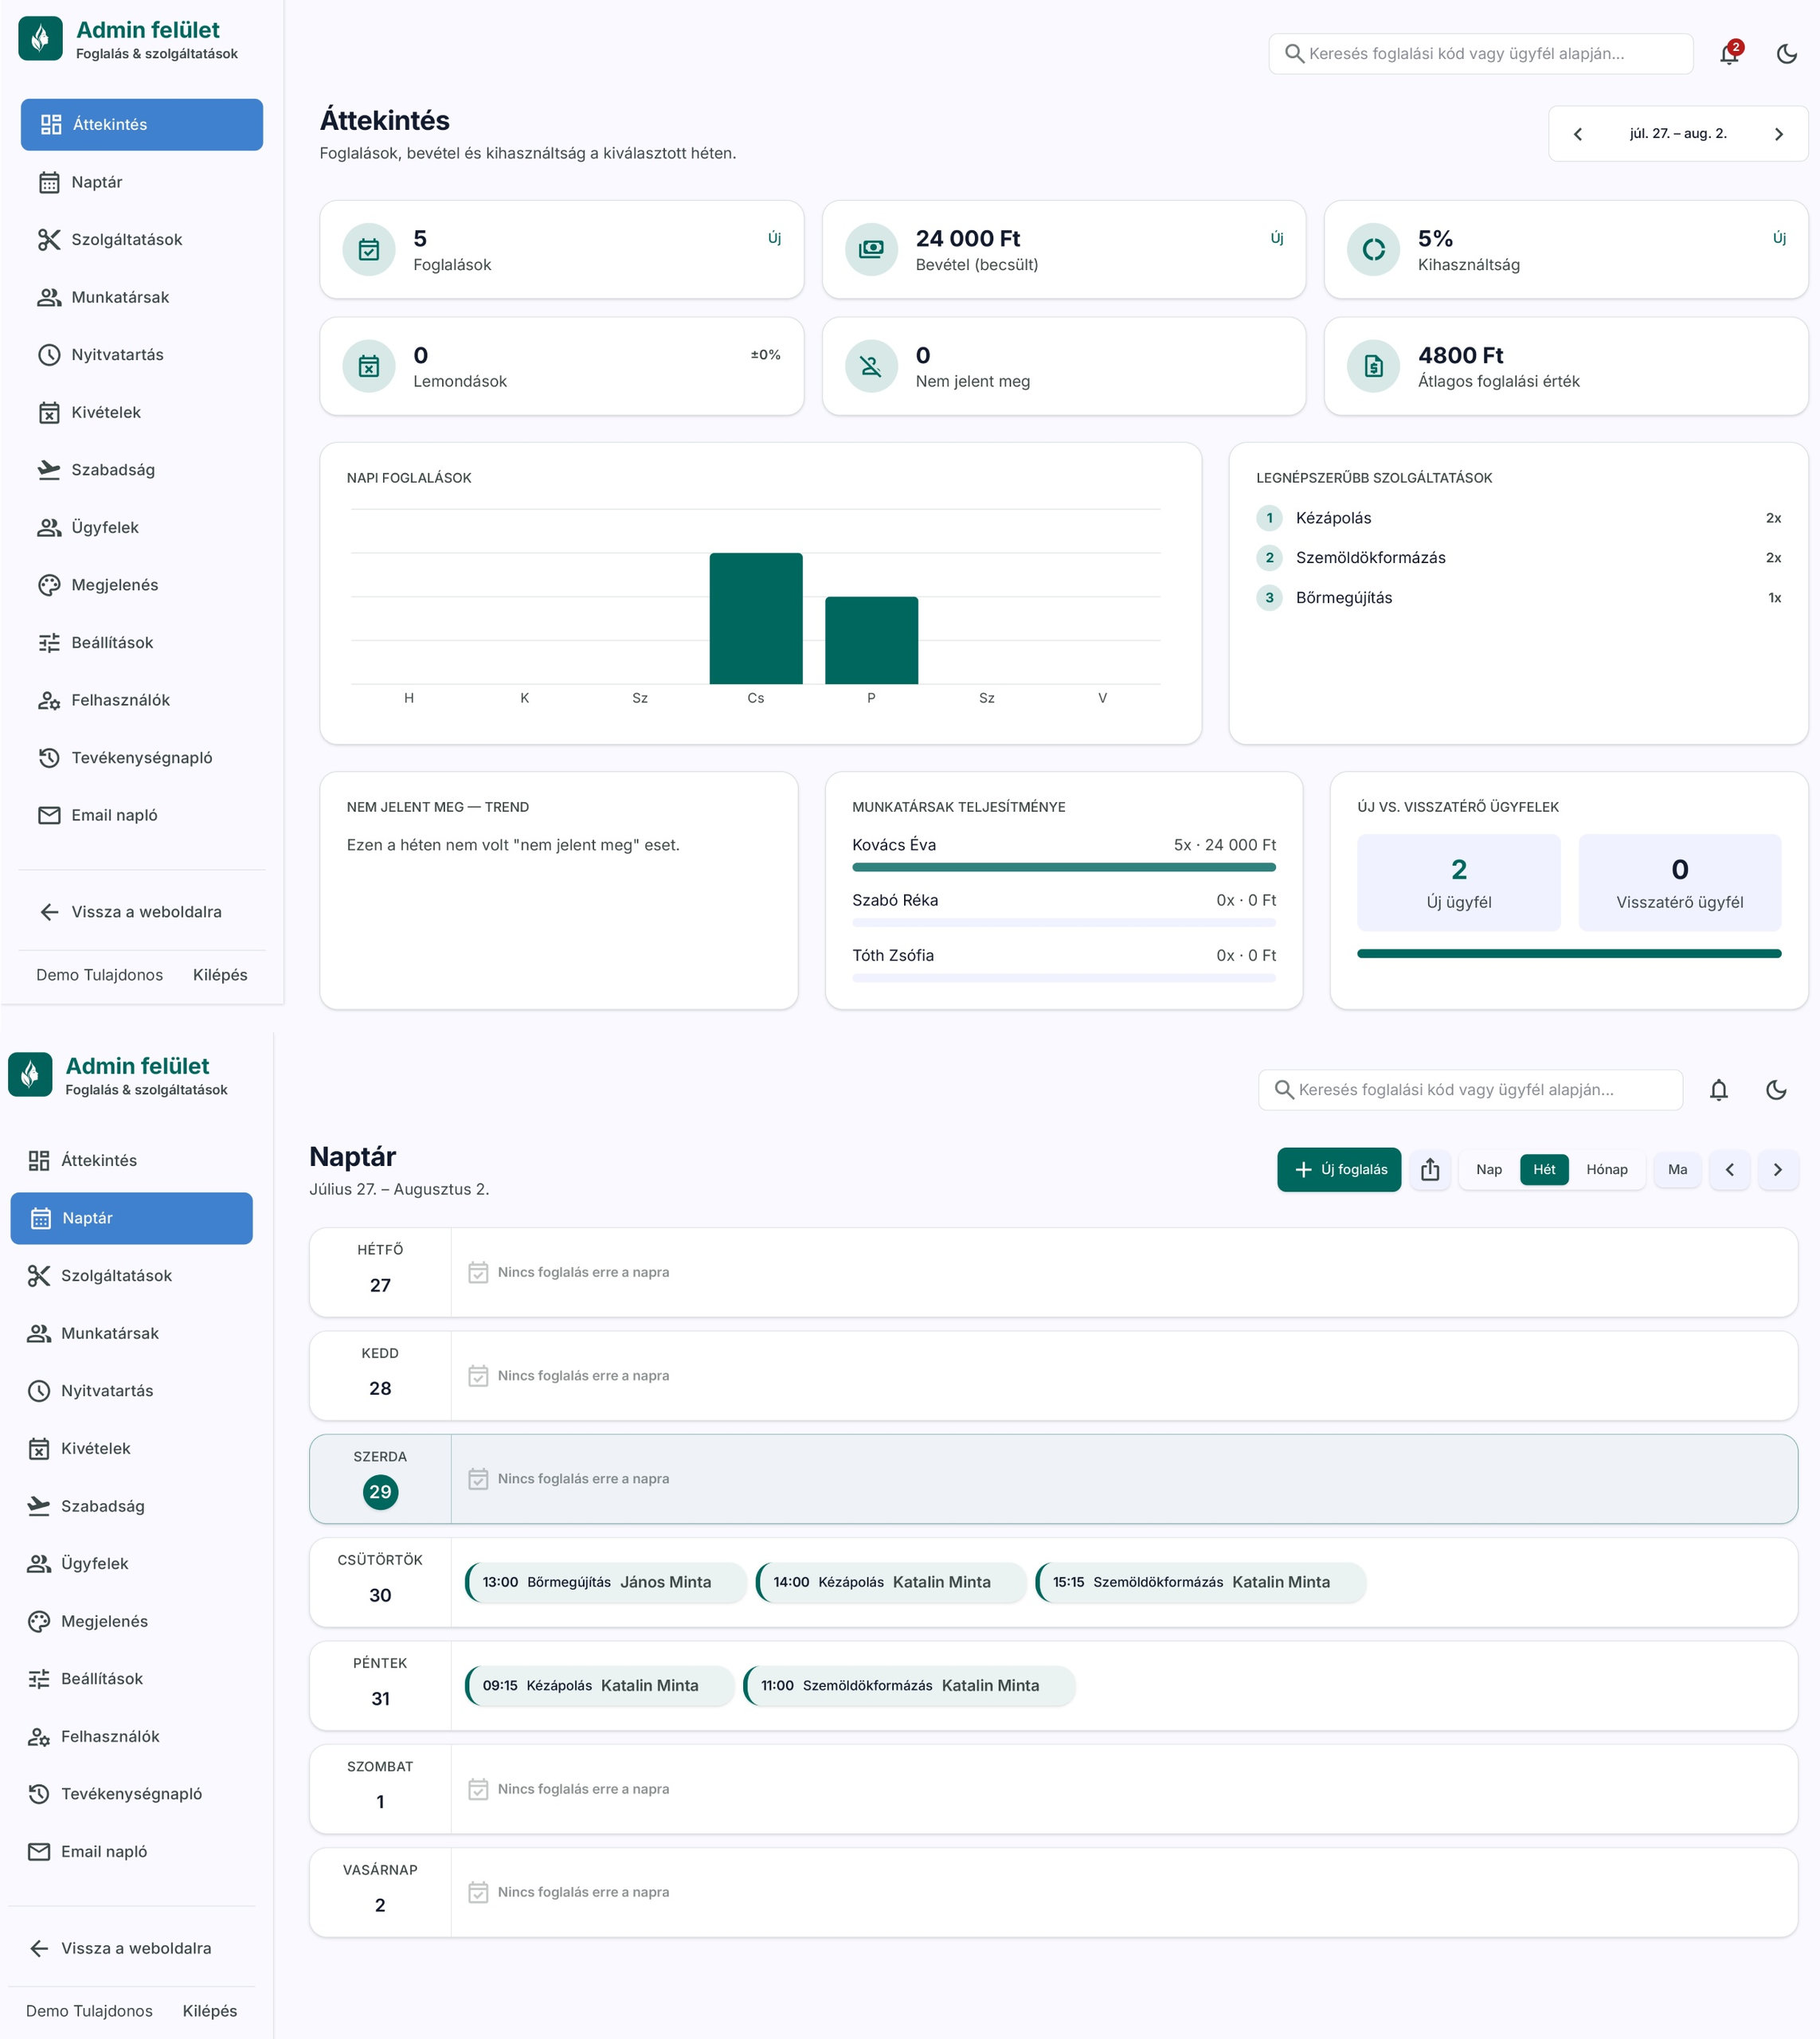Open the 5 Foglalások stat card

562,250
